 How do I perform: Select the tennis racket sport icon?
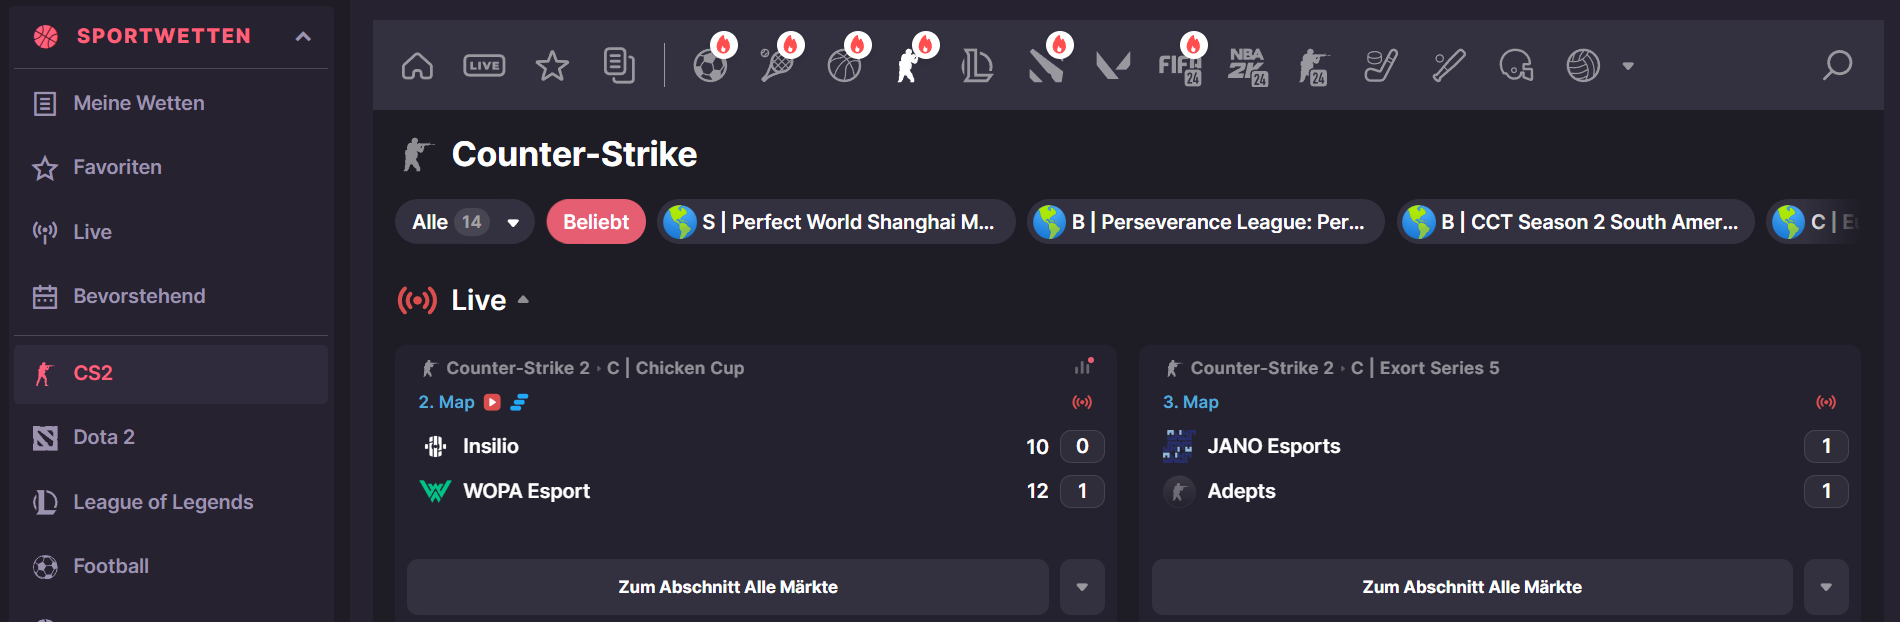777,66
